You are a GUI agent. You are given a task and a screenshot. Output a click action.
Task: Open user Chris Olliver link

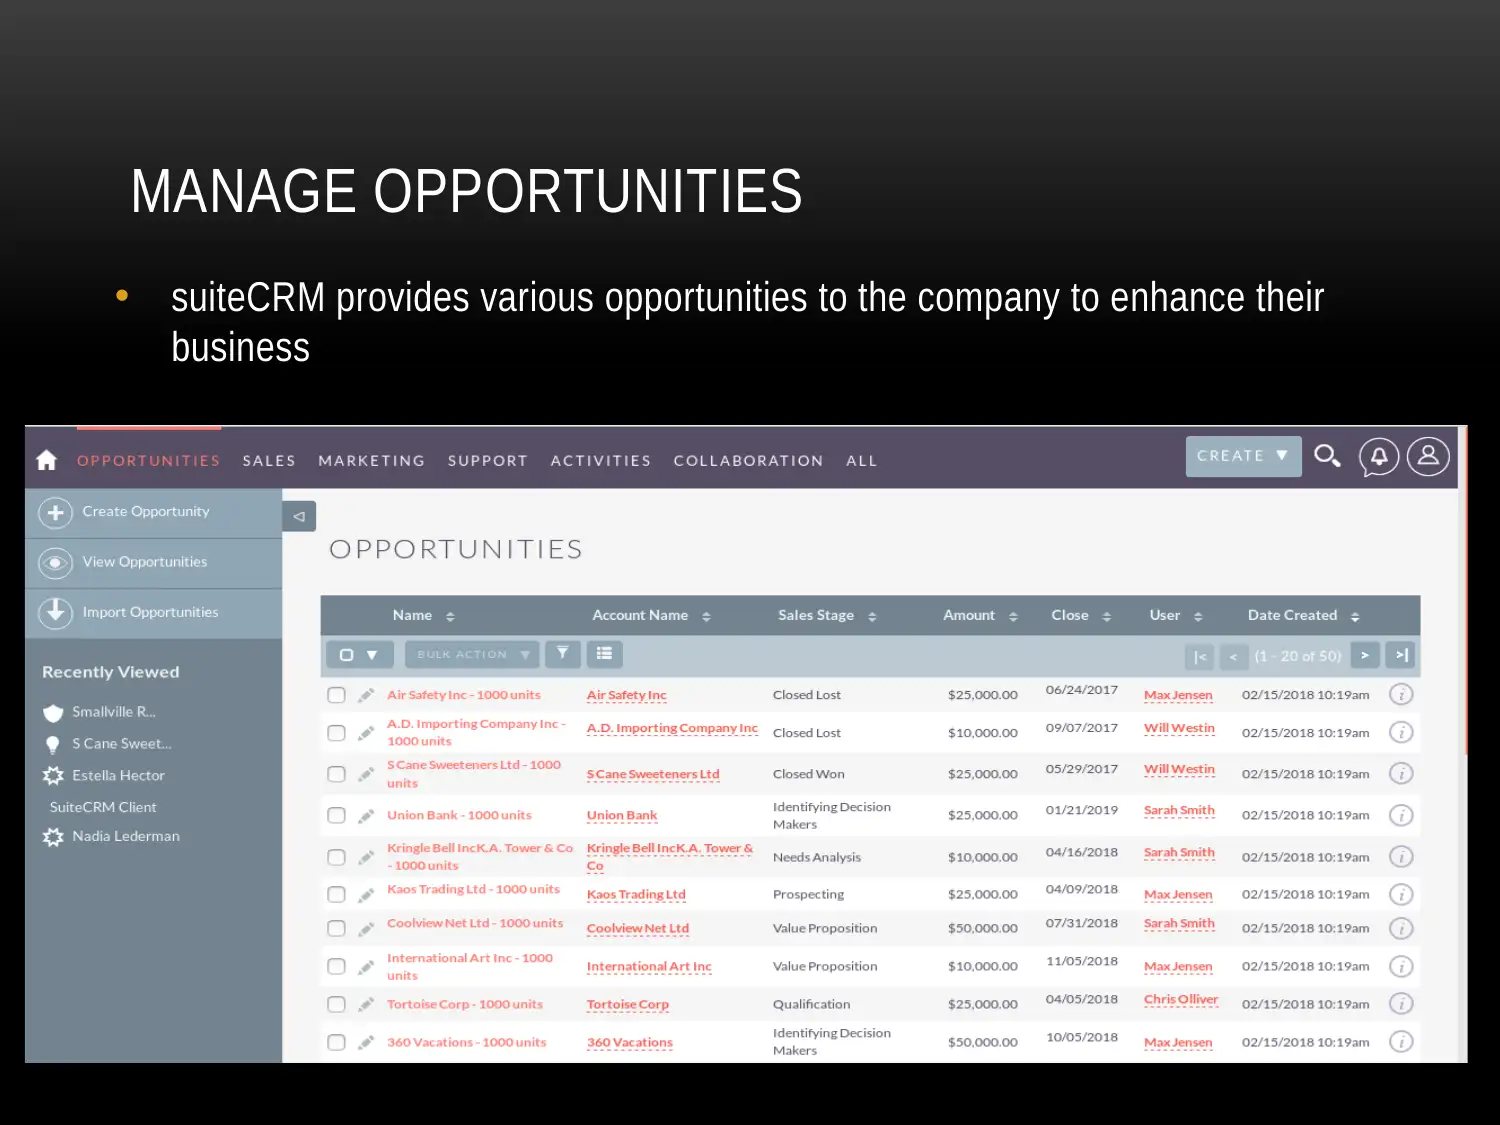pyautogui.click(x=1181, y=999)
